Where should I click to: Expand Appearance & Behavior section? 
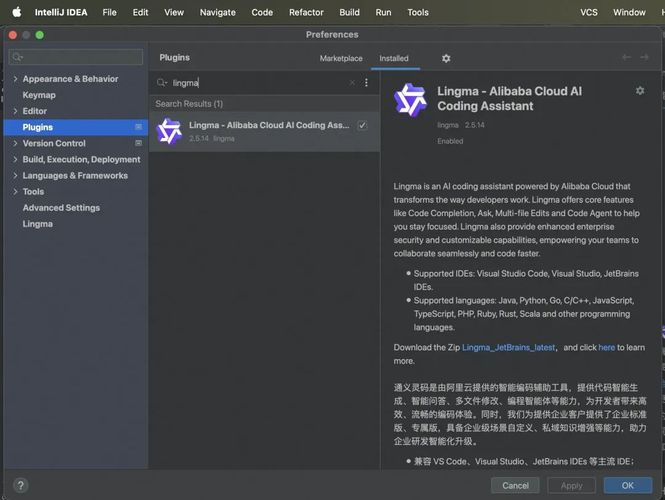coord(15,79)
